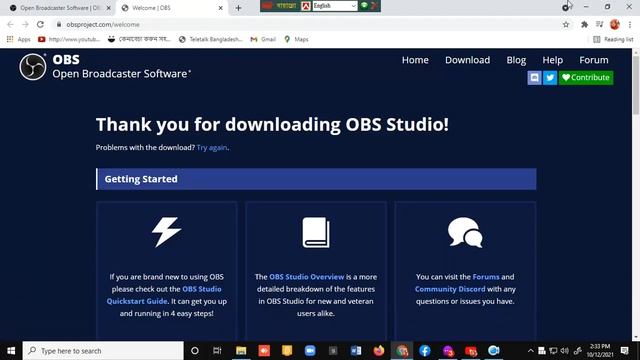The width and height of the screenshot is (640, 360).
Task: Open the OBS Studio Overview link
Action: click(x=307, y=277)
